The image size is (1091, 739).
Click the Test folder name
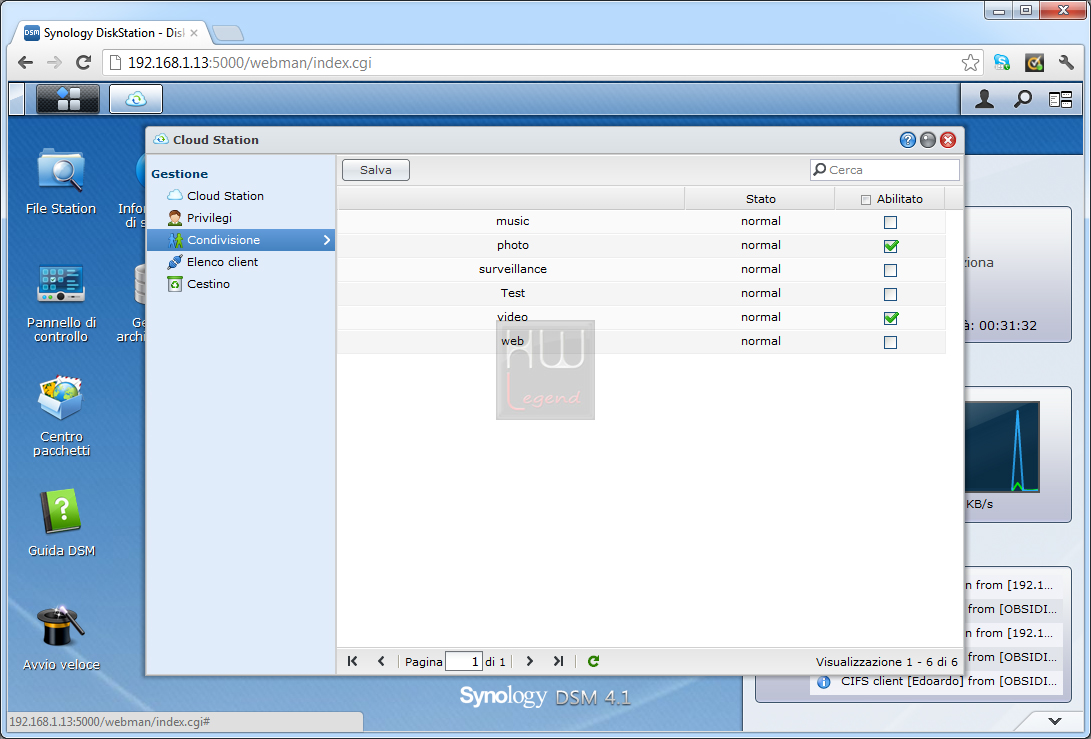click(513, 293)
